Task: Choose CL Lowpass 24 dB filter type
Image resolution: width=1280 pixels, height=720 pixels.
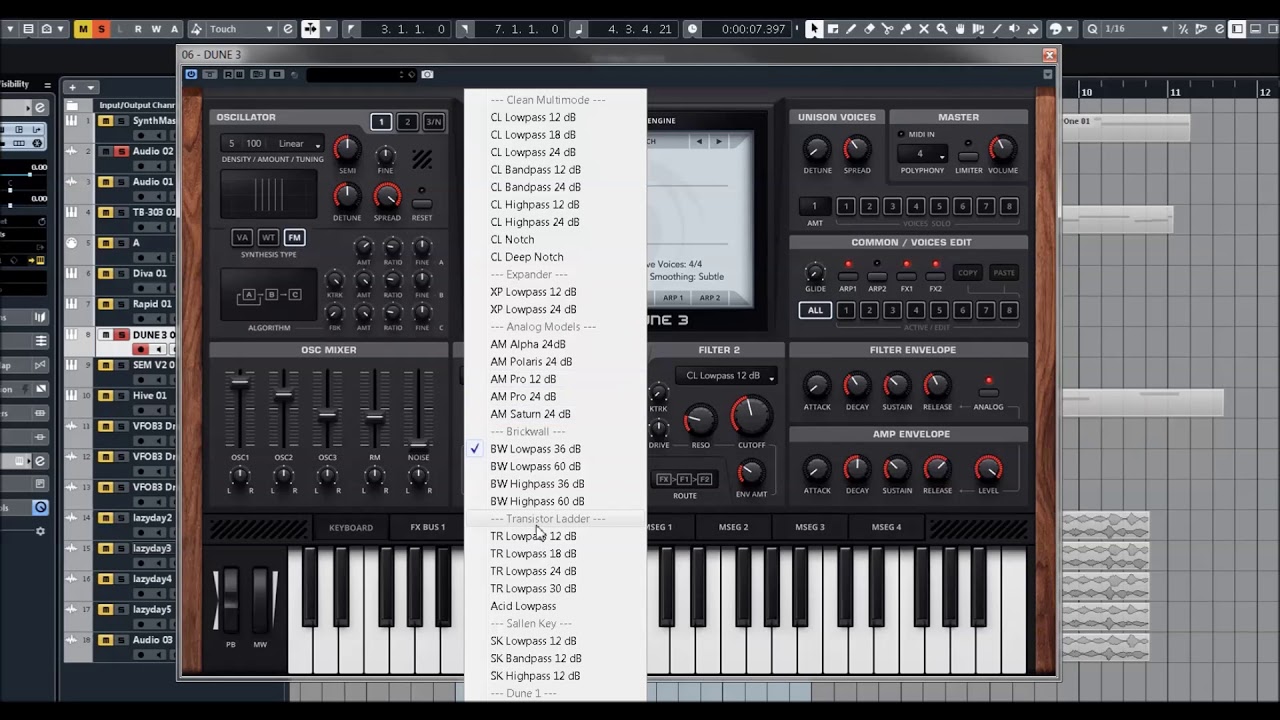Action: coord(533,152)
